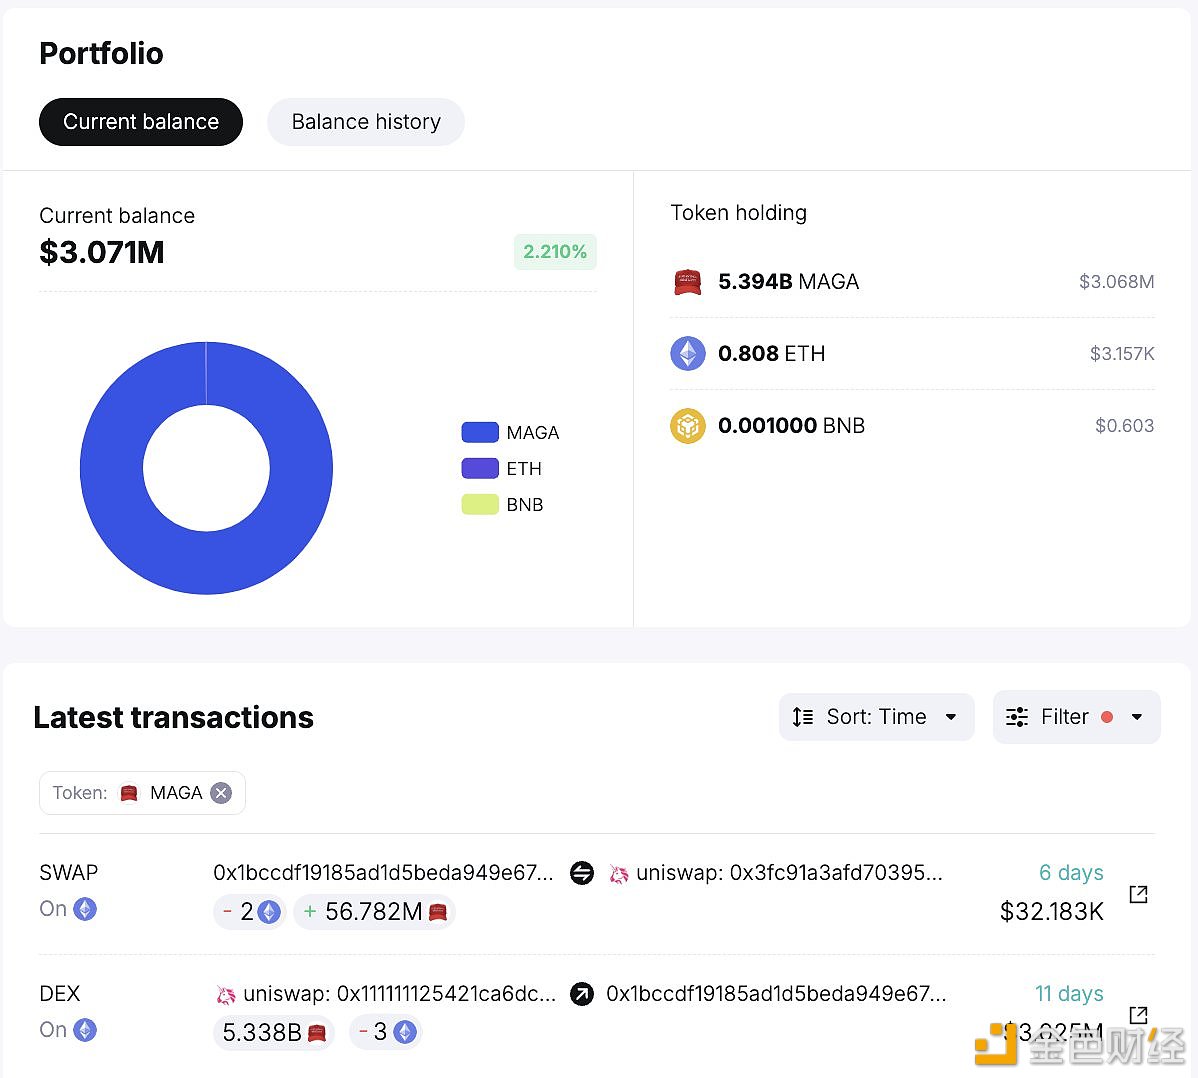Open DEX transaction in external explorer
This screenshot has width=1198, height=1078.
coord(1138,1015)
